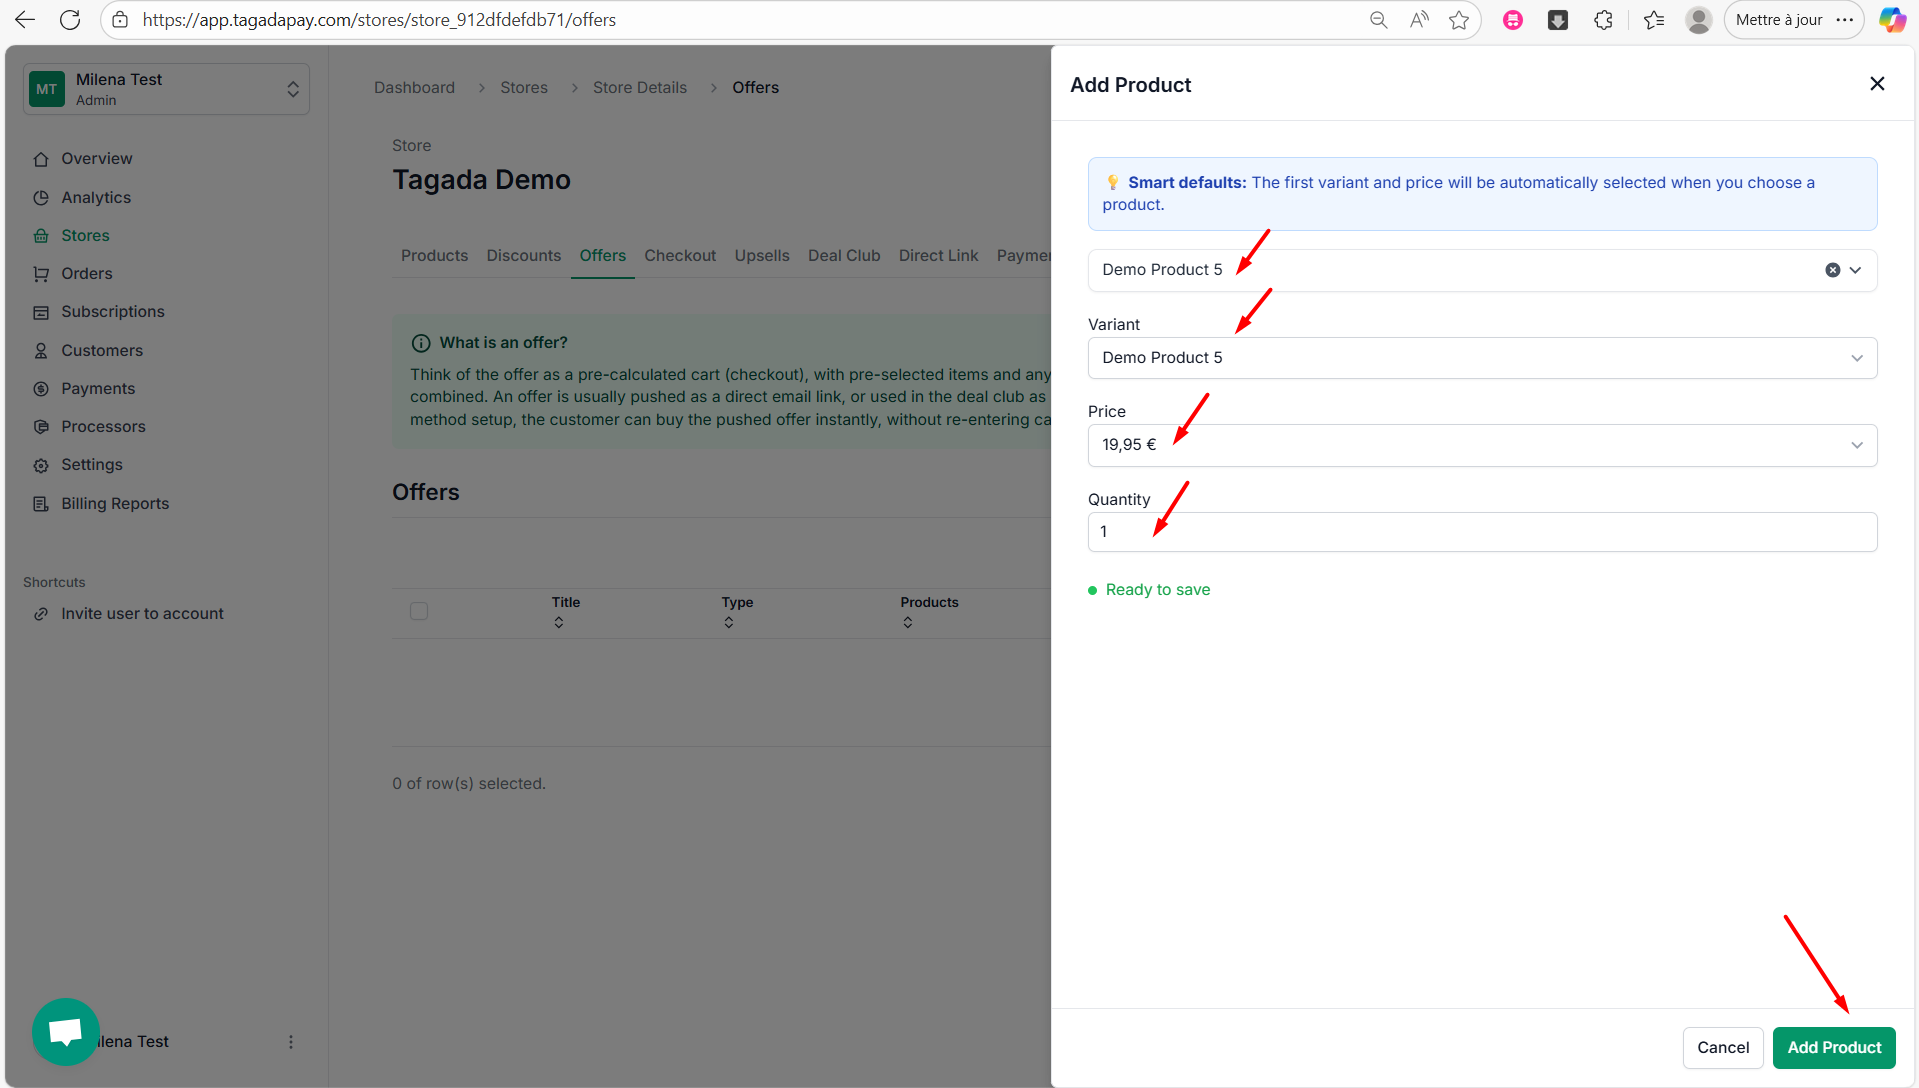The height and width of the screenshot is (1088, 1919).
Task: Switch to the Upsells tab
Action: pyautogui.click(x=762, y=256)
